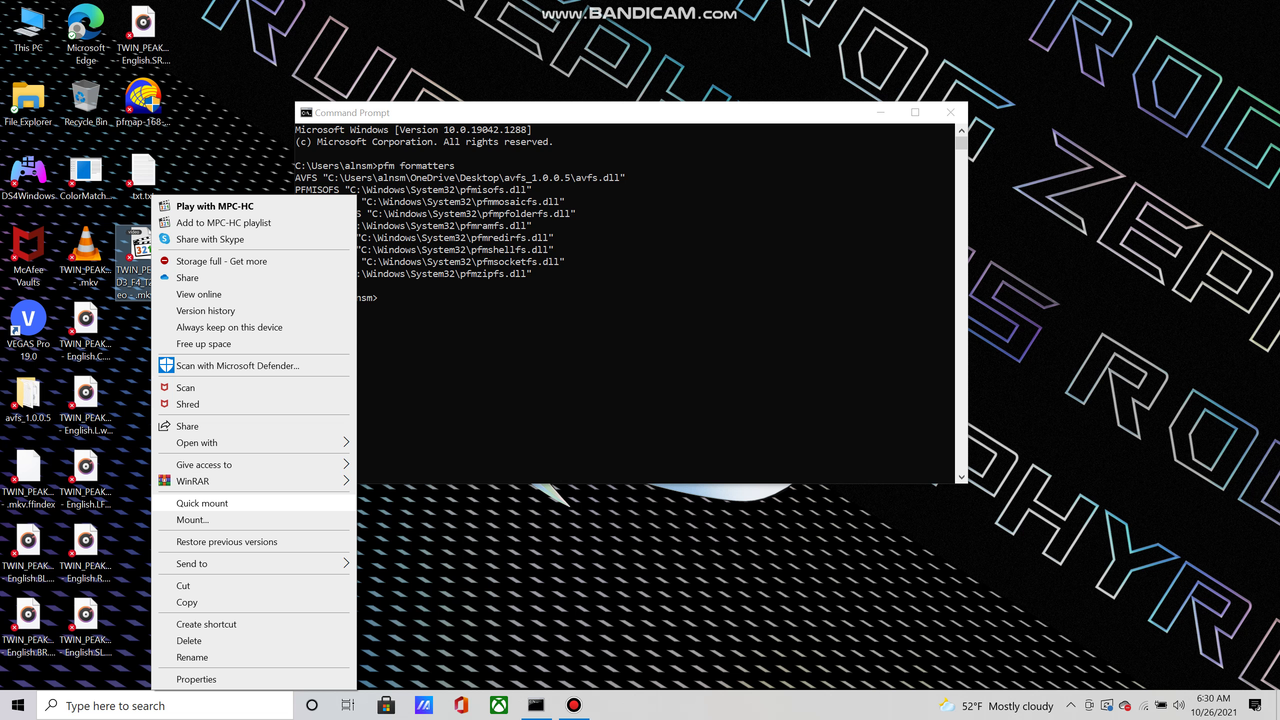Image resolution: width=1280 pixels, height=720 pixels.
Task: Maximize the Command Prompt window
Action: click(915, 113)
